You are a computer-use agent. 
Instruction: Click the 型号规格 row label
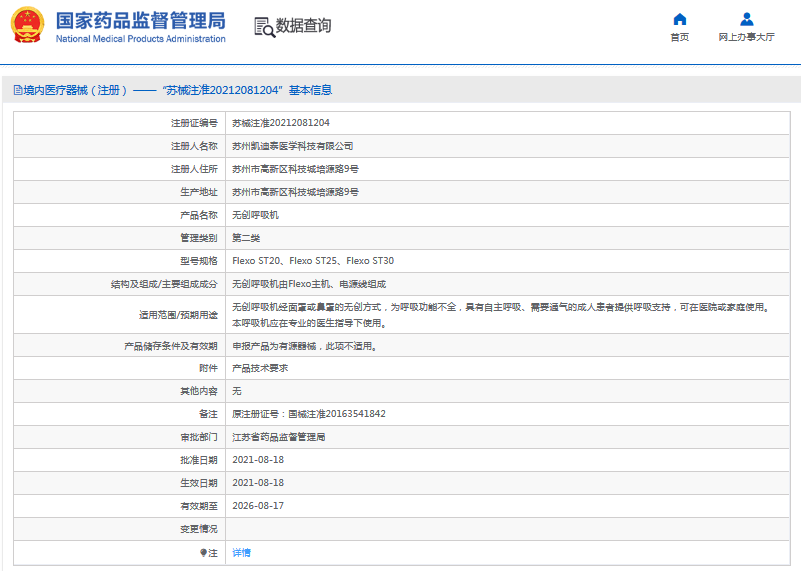[199, 261]
